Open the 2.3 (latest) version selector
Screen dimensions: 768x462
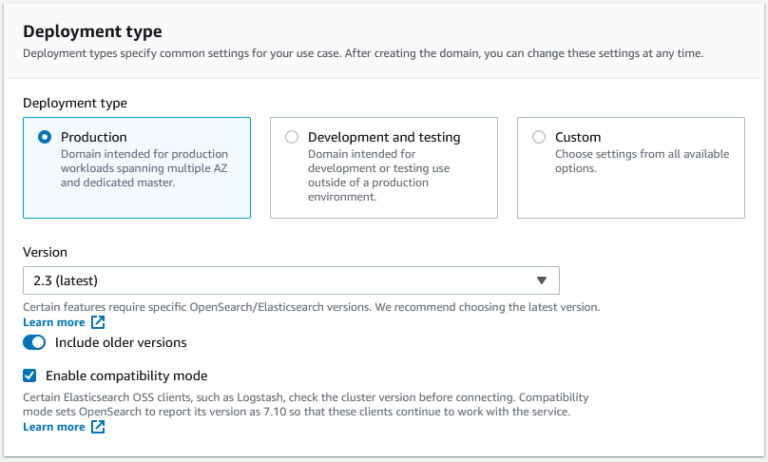(x=290, y=281)
